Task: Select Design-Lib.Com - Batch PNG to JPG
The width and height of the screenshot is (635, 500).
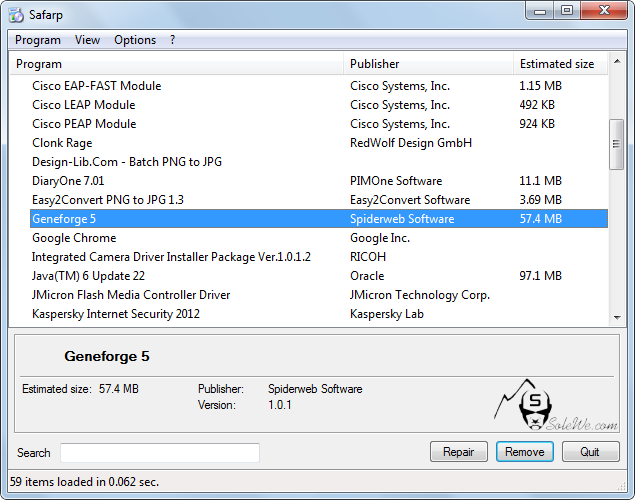Action: tap(319, 162)
